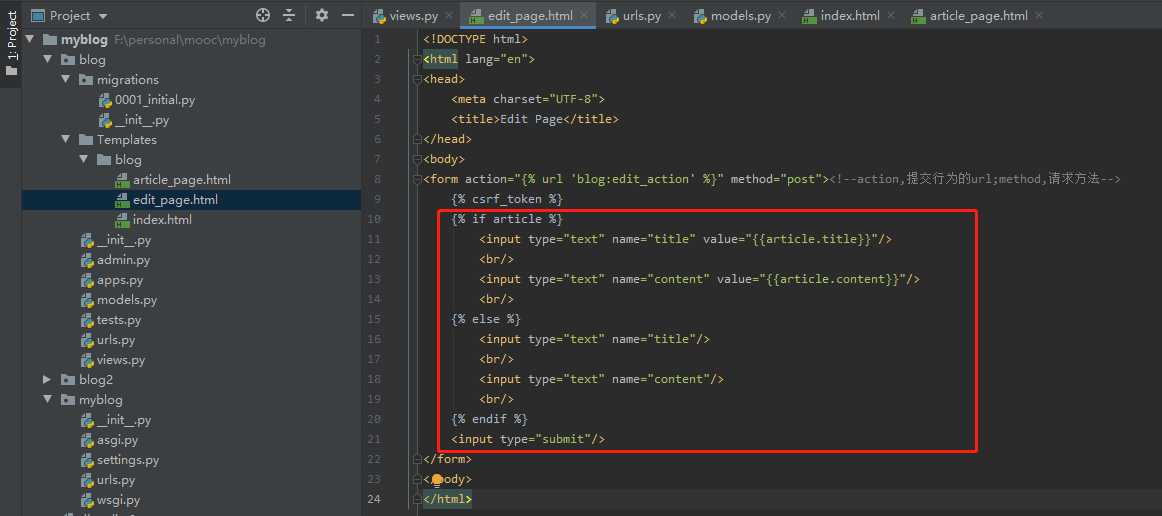Collapse the blog folder arrow
1162x516 pixels.
click(x=47, y=59)
